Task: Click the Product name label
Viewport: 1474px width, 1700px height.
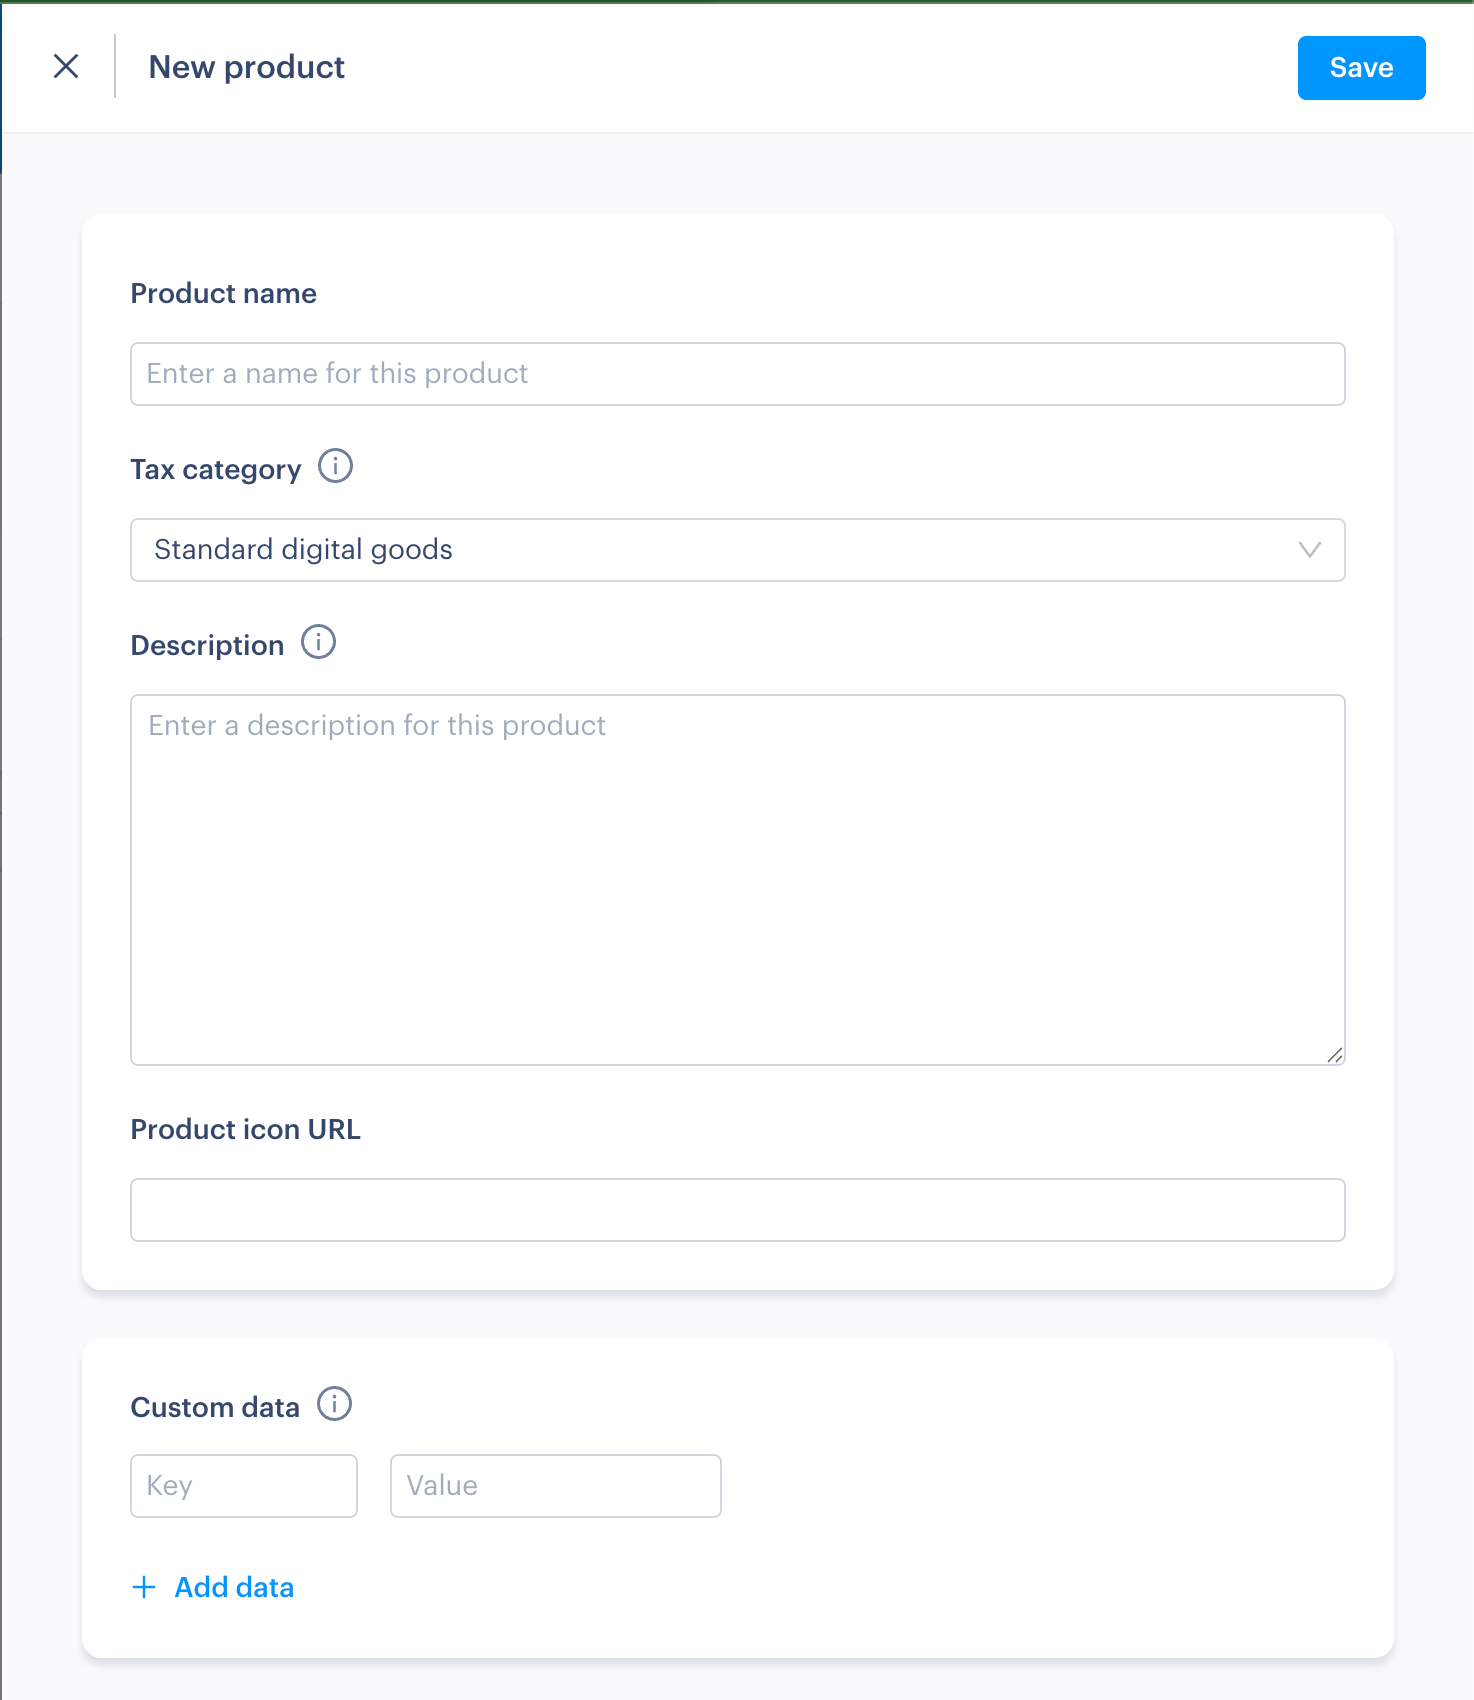Action: coord(223,294)
